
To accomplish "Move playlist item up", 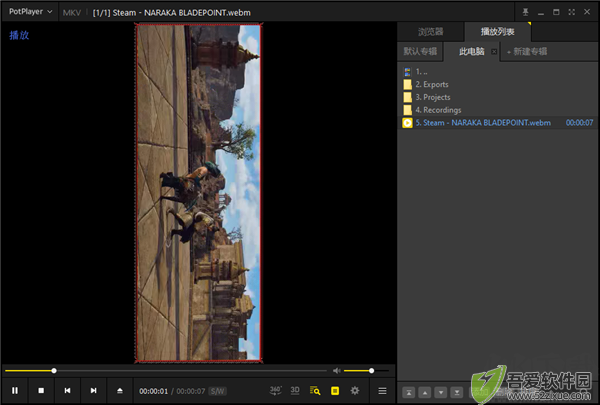I will click(425, 392).
